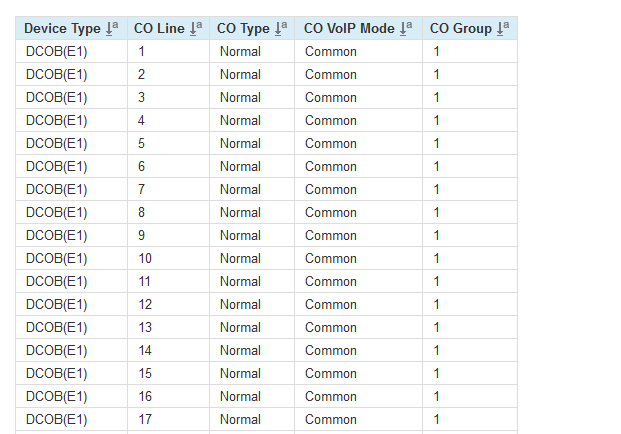This screenshot has width=621, height=434.
Task: Select CO Line 5 cell
Action: tap(142, 143)
